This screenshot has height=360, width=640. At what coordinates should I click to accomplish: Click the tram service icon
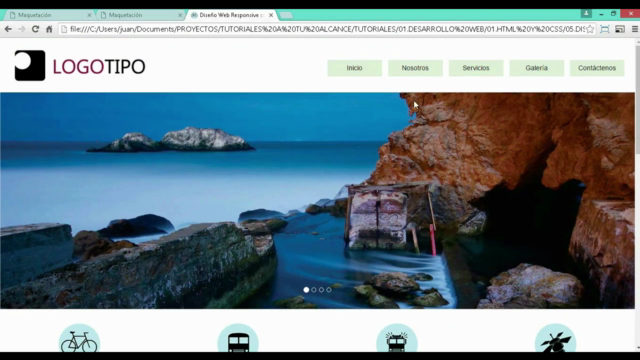coord(397,339)
